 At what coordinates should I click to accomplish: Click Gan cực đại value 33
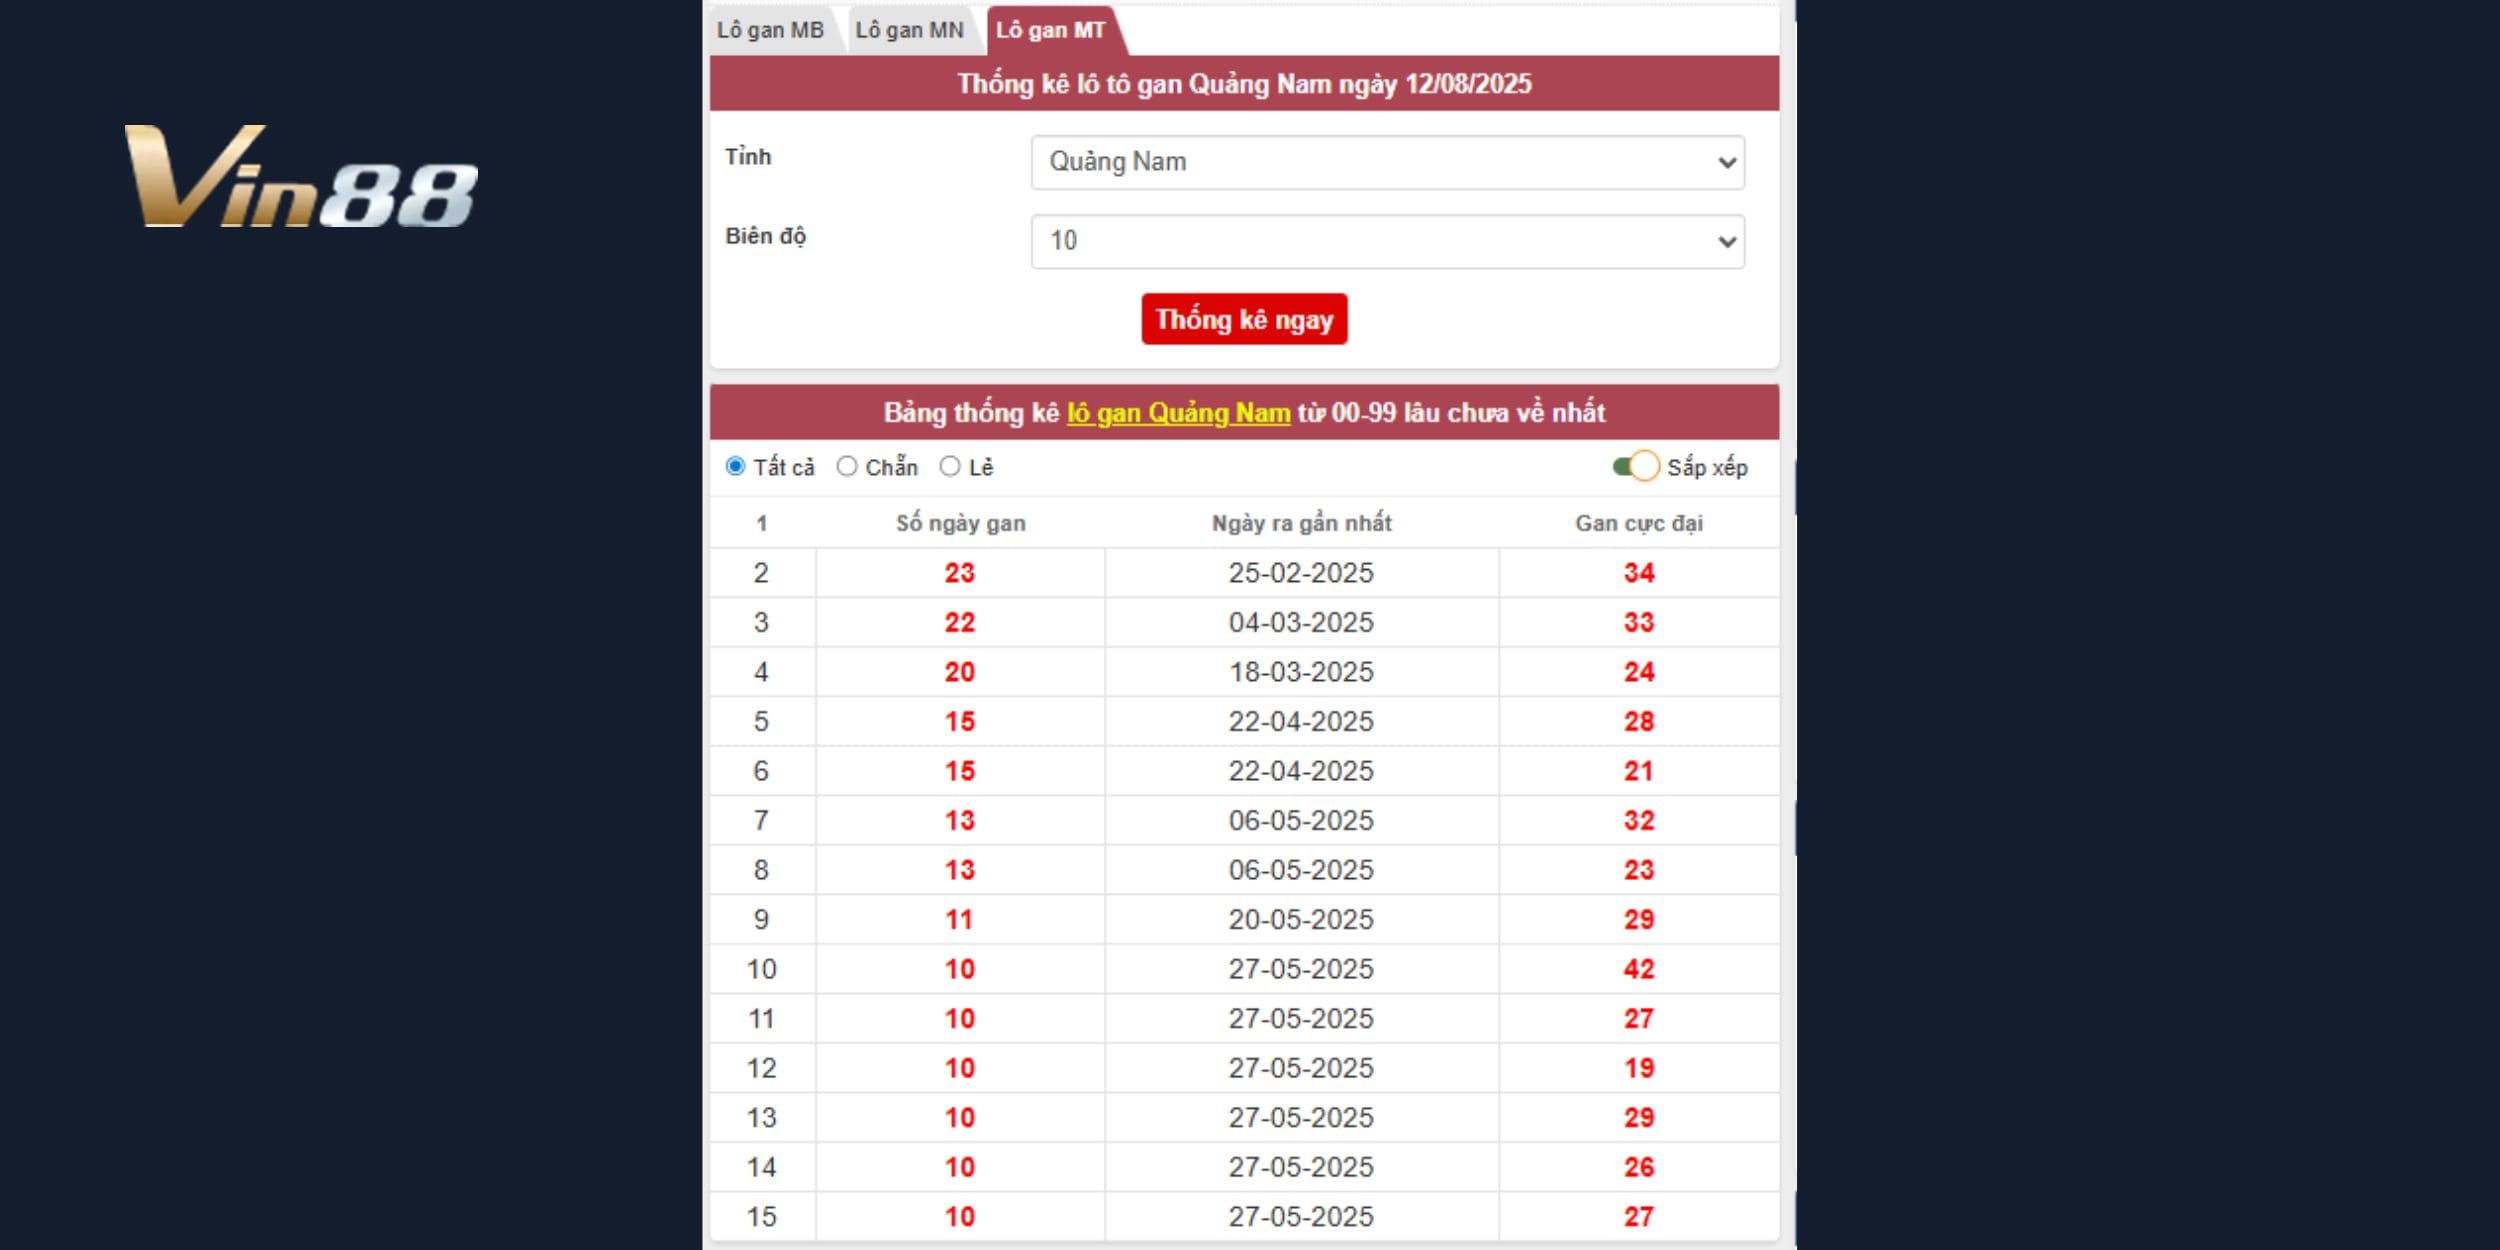1639,622
